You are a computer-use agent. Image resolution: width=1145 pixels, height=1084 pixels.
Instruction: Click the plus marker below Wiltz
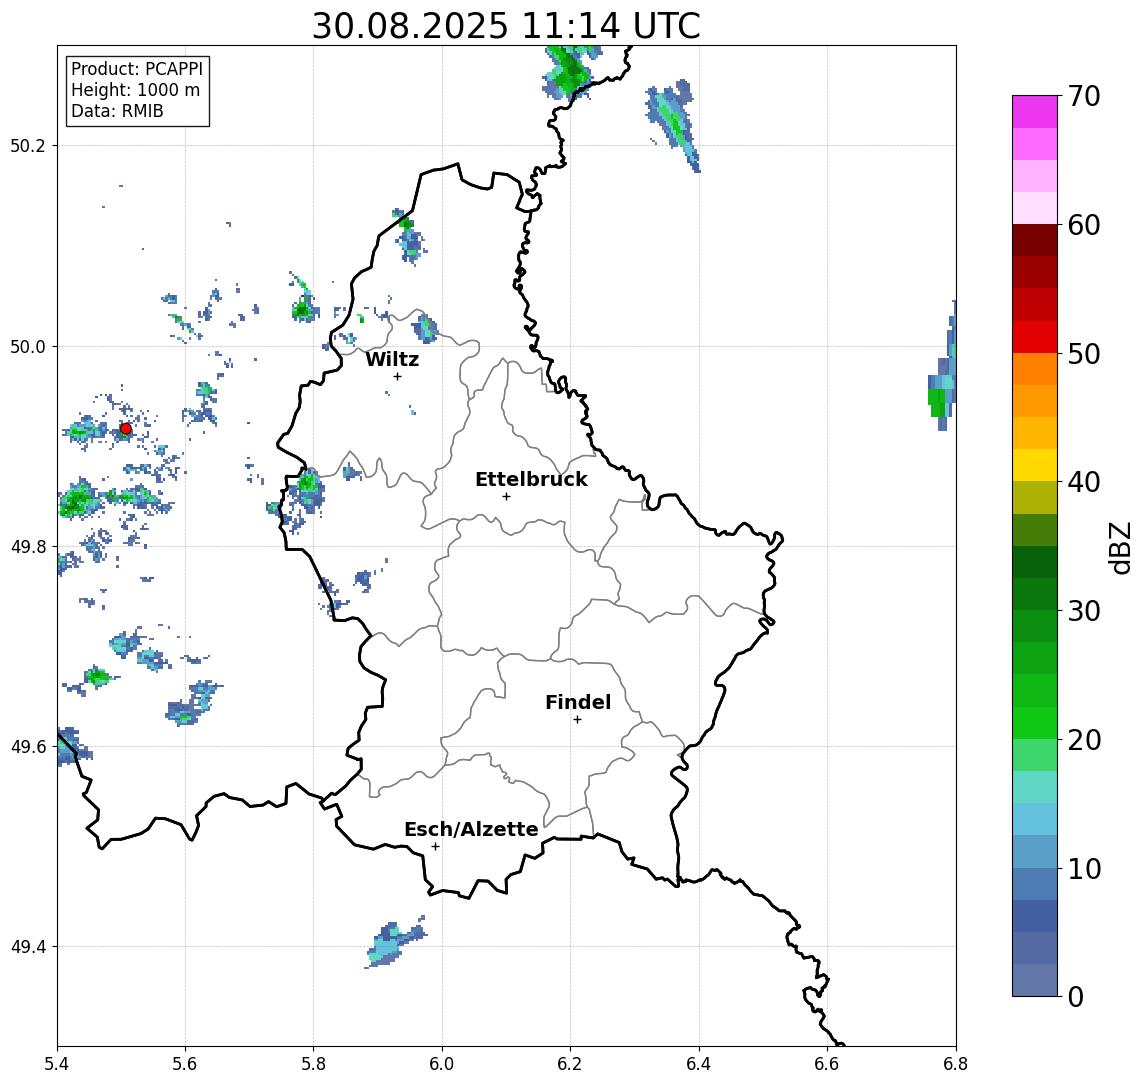tap(397, 376)
